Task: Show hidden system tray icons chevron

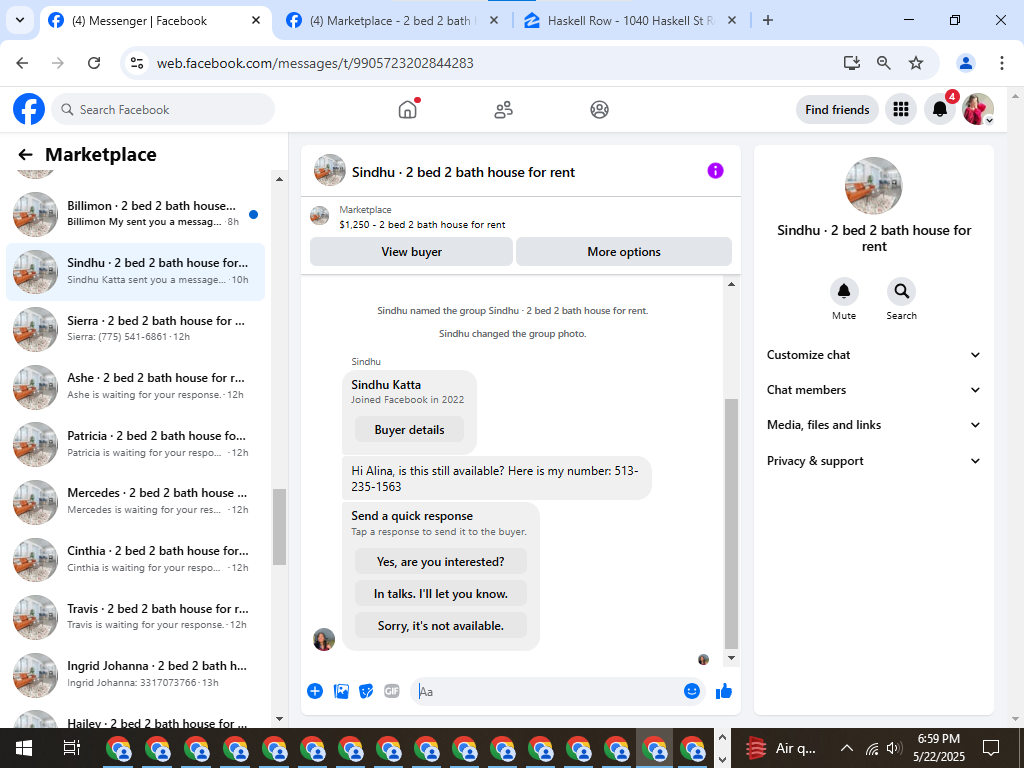Action: (x=846, y=748)
